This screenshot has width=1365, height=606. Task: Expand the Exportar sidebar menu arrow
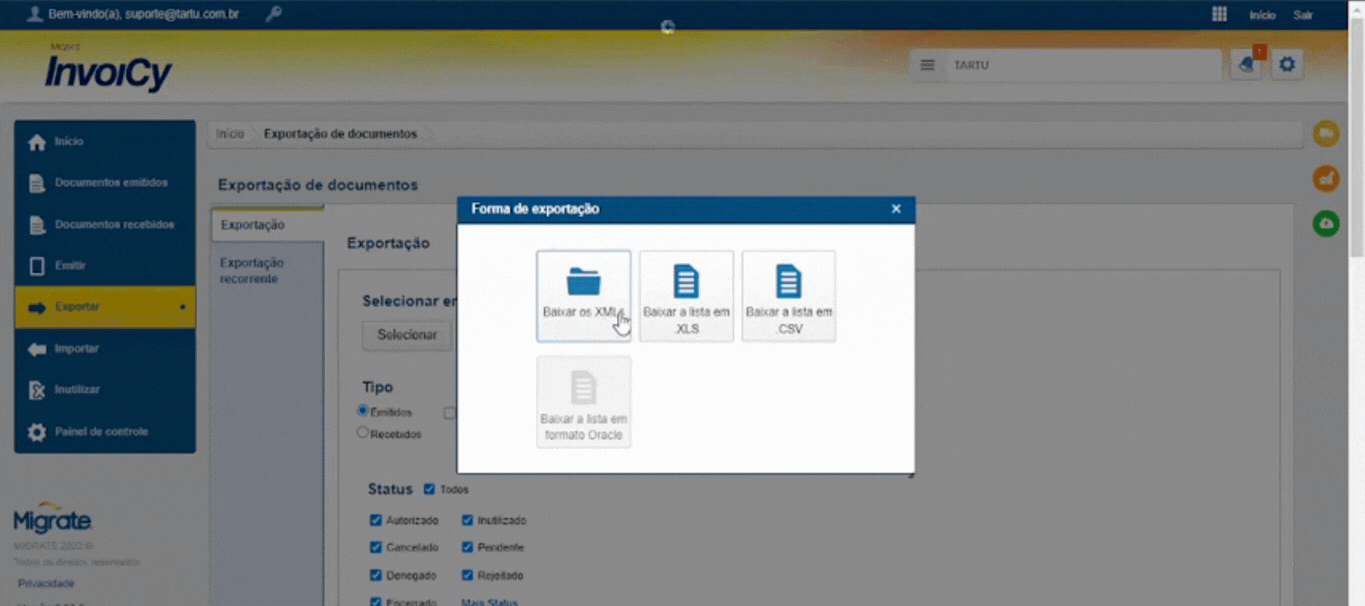182,307
